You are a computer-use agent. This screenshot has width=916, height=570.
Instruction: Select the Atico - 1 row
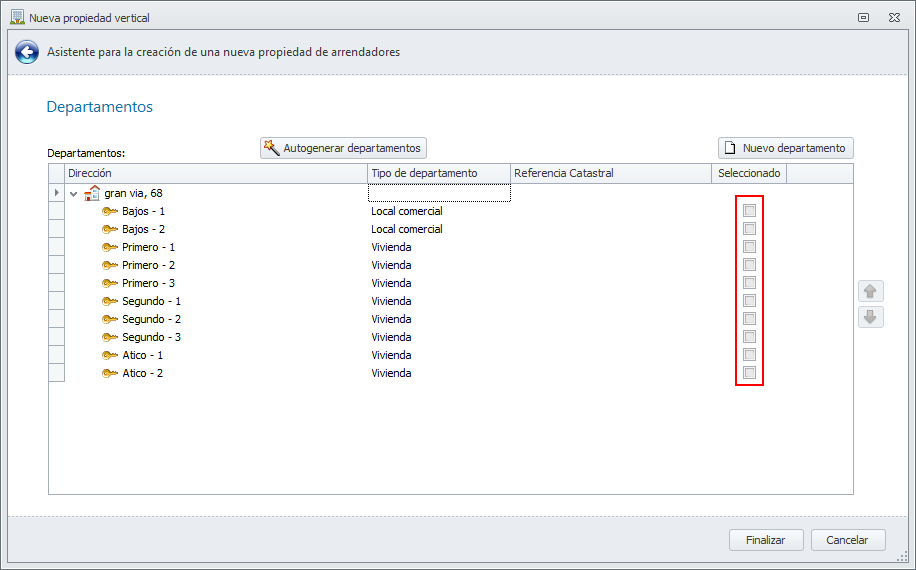pyautogui.click(x=451, y=355)
